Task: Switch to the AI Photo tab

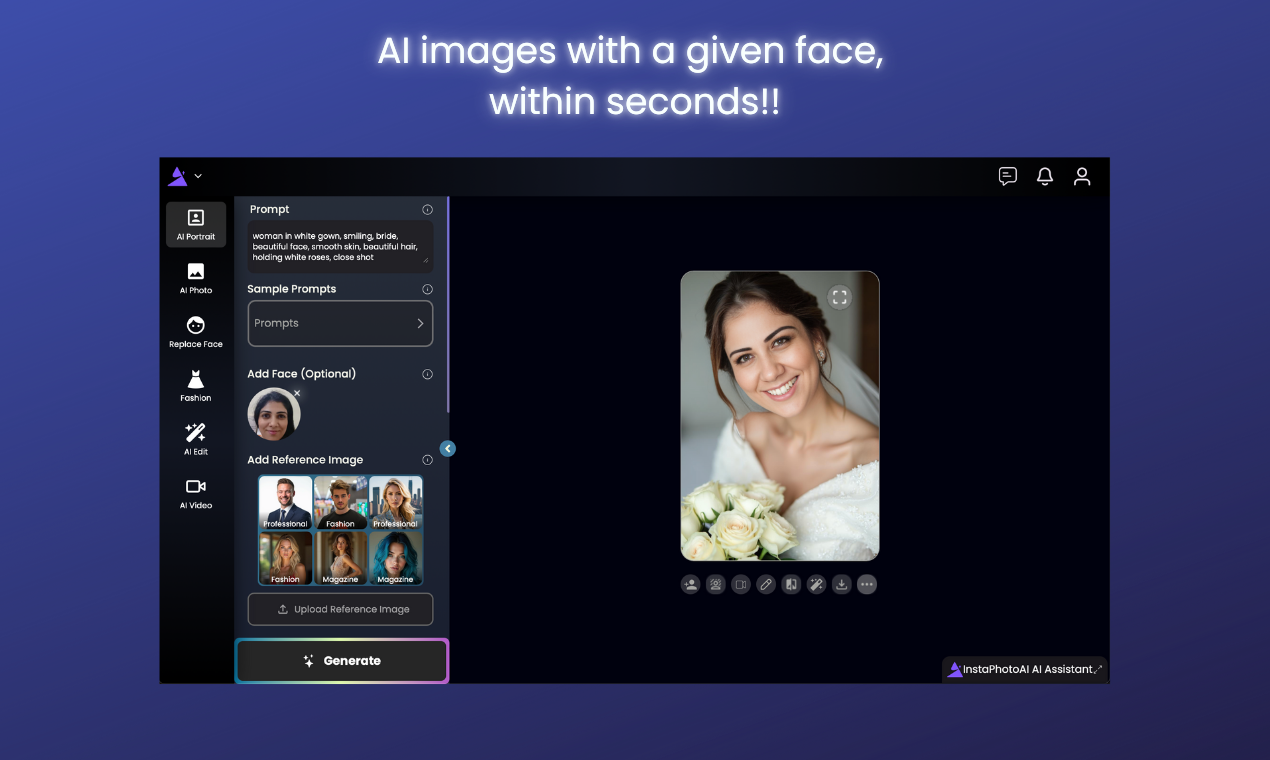Action: 195,277
